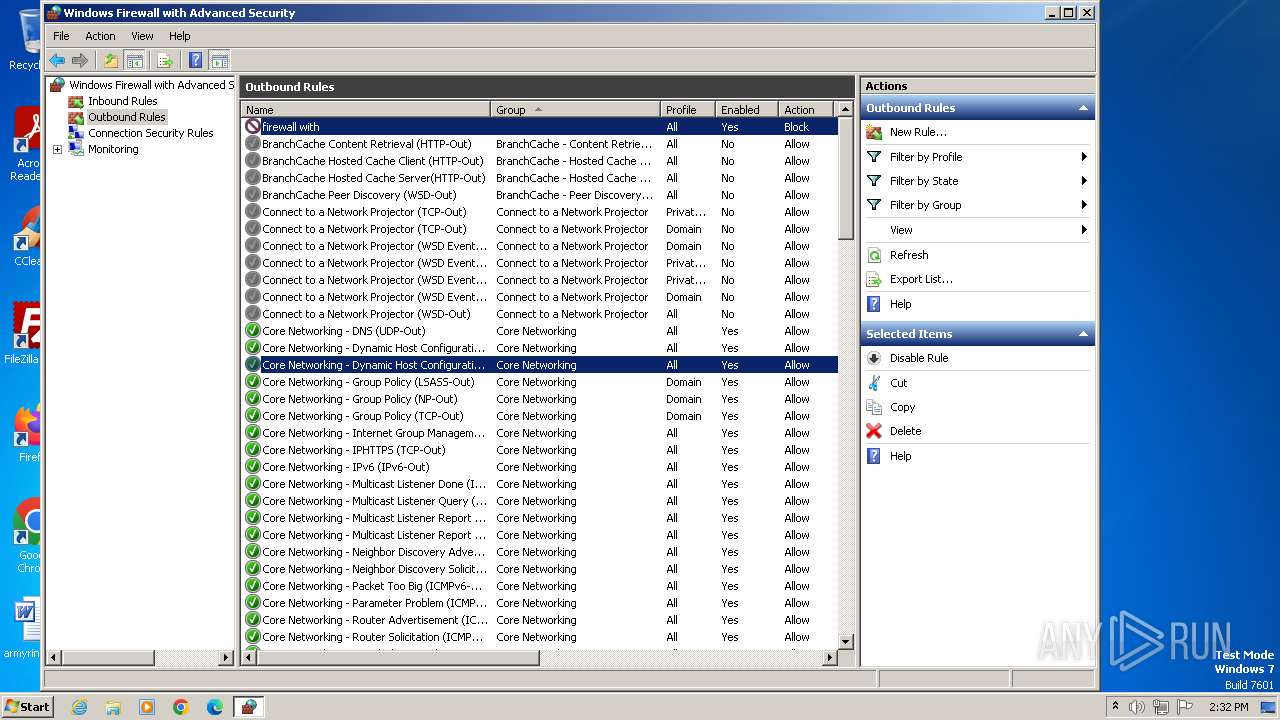This screenshot has width=1280, height=720.
Task: Toggle Show/Hide Console Tree toolbar icon
Action: click(x=134, y=61)
